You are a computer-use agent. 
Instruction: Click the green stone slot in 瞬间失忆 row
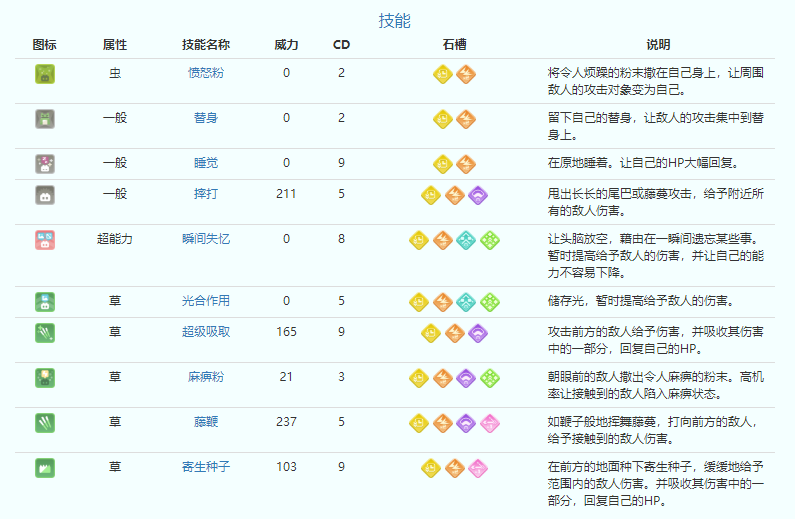click(490, 240)
